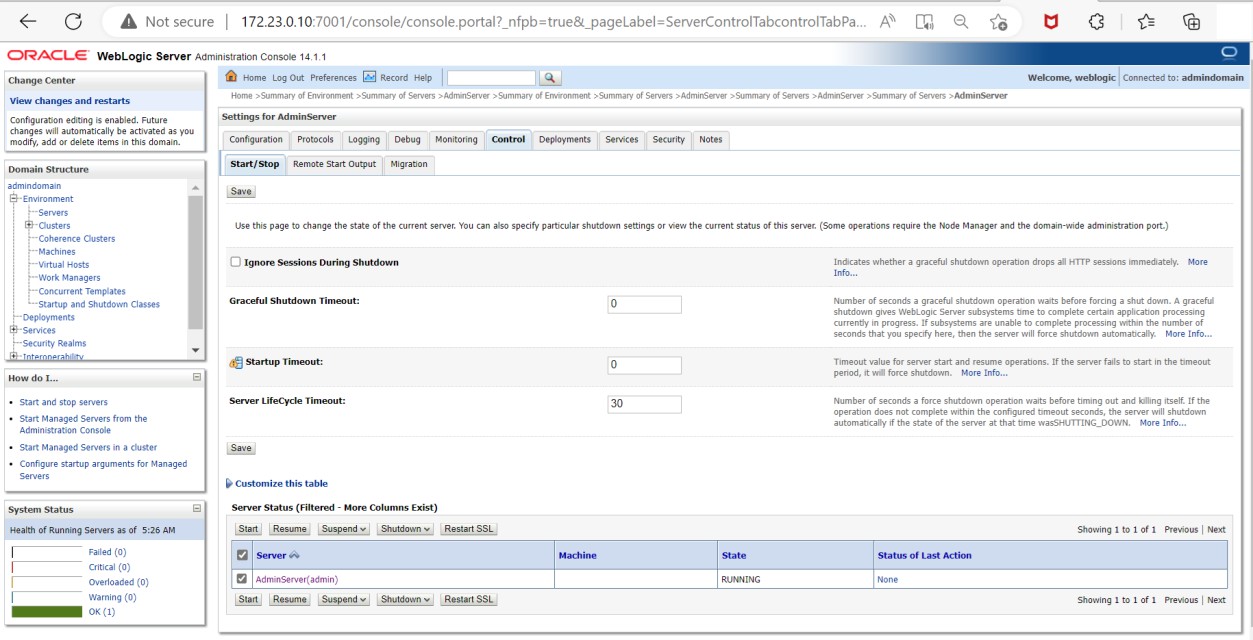Screen dimensions: 1253x640
Task: Click Domain Structure scrollbar down arrow
Action: click(195, 350)
